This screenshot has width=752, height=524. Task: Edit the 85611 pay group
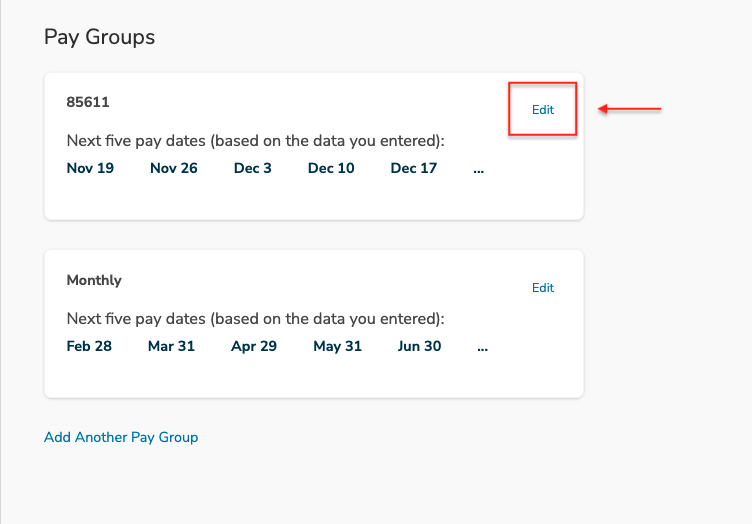pyautogui.click(x=542, y=110)
